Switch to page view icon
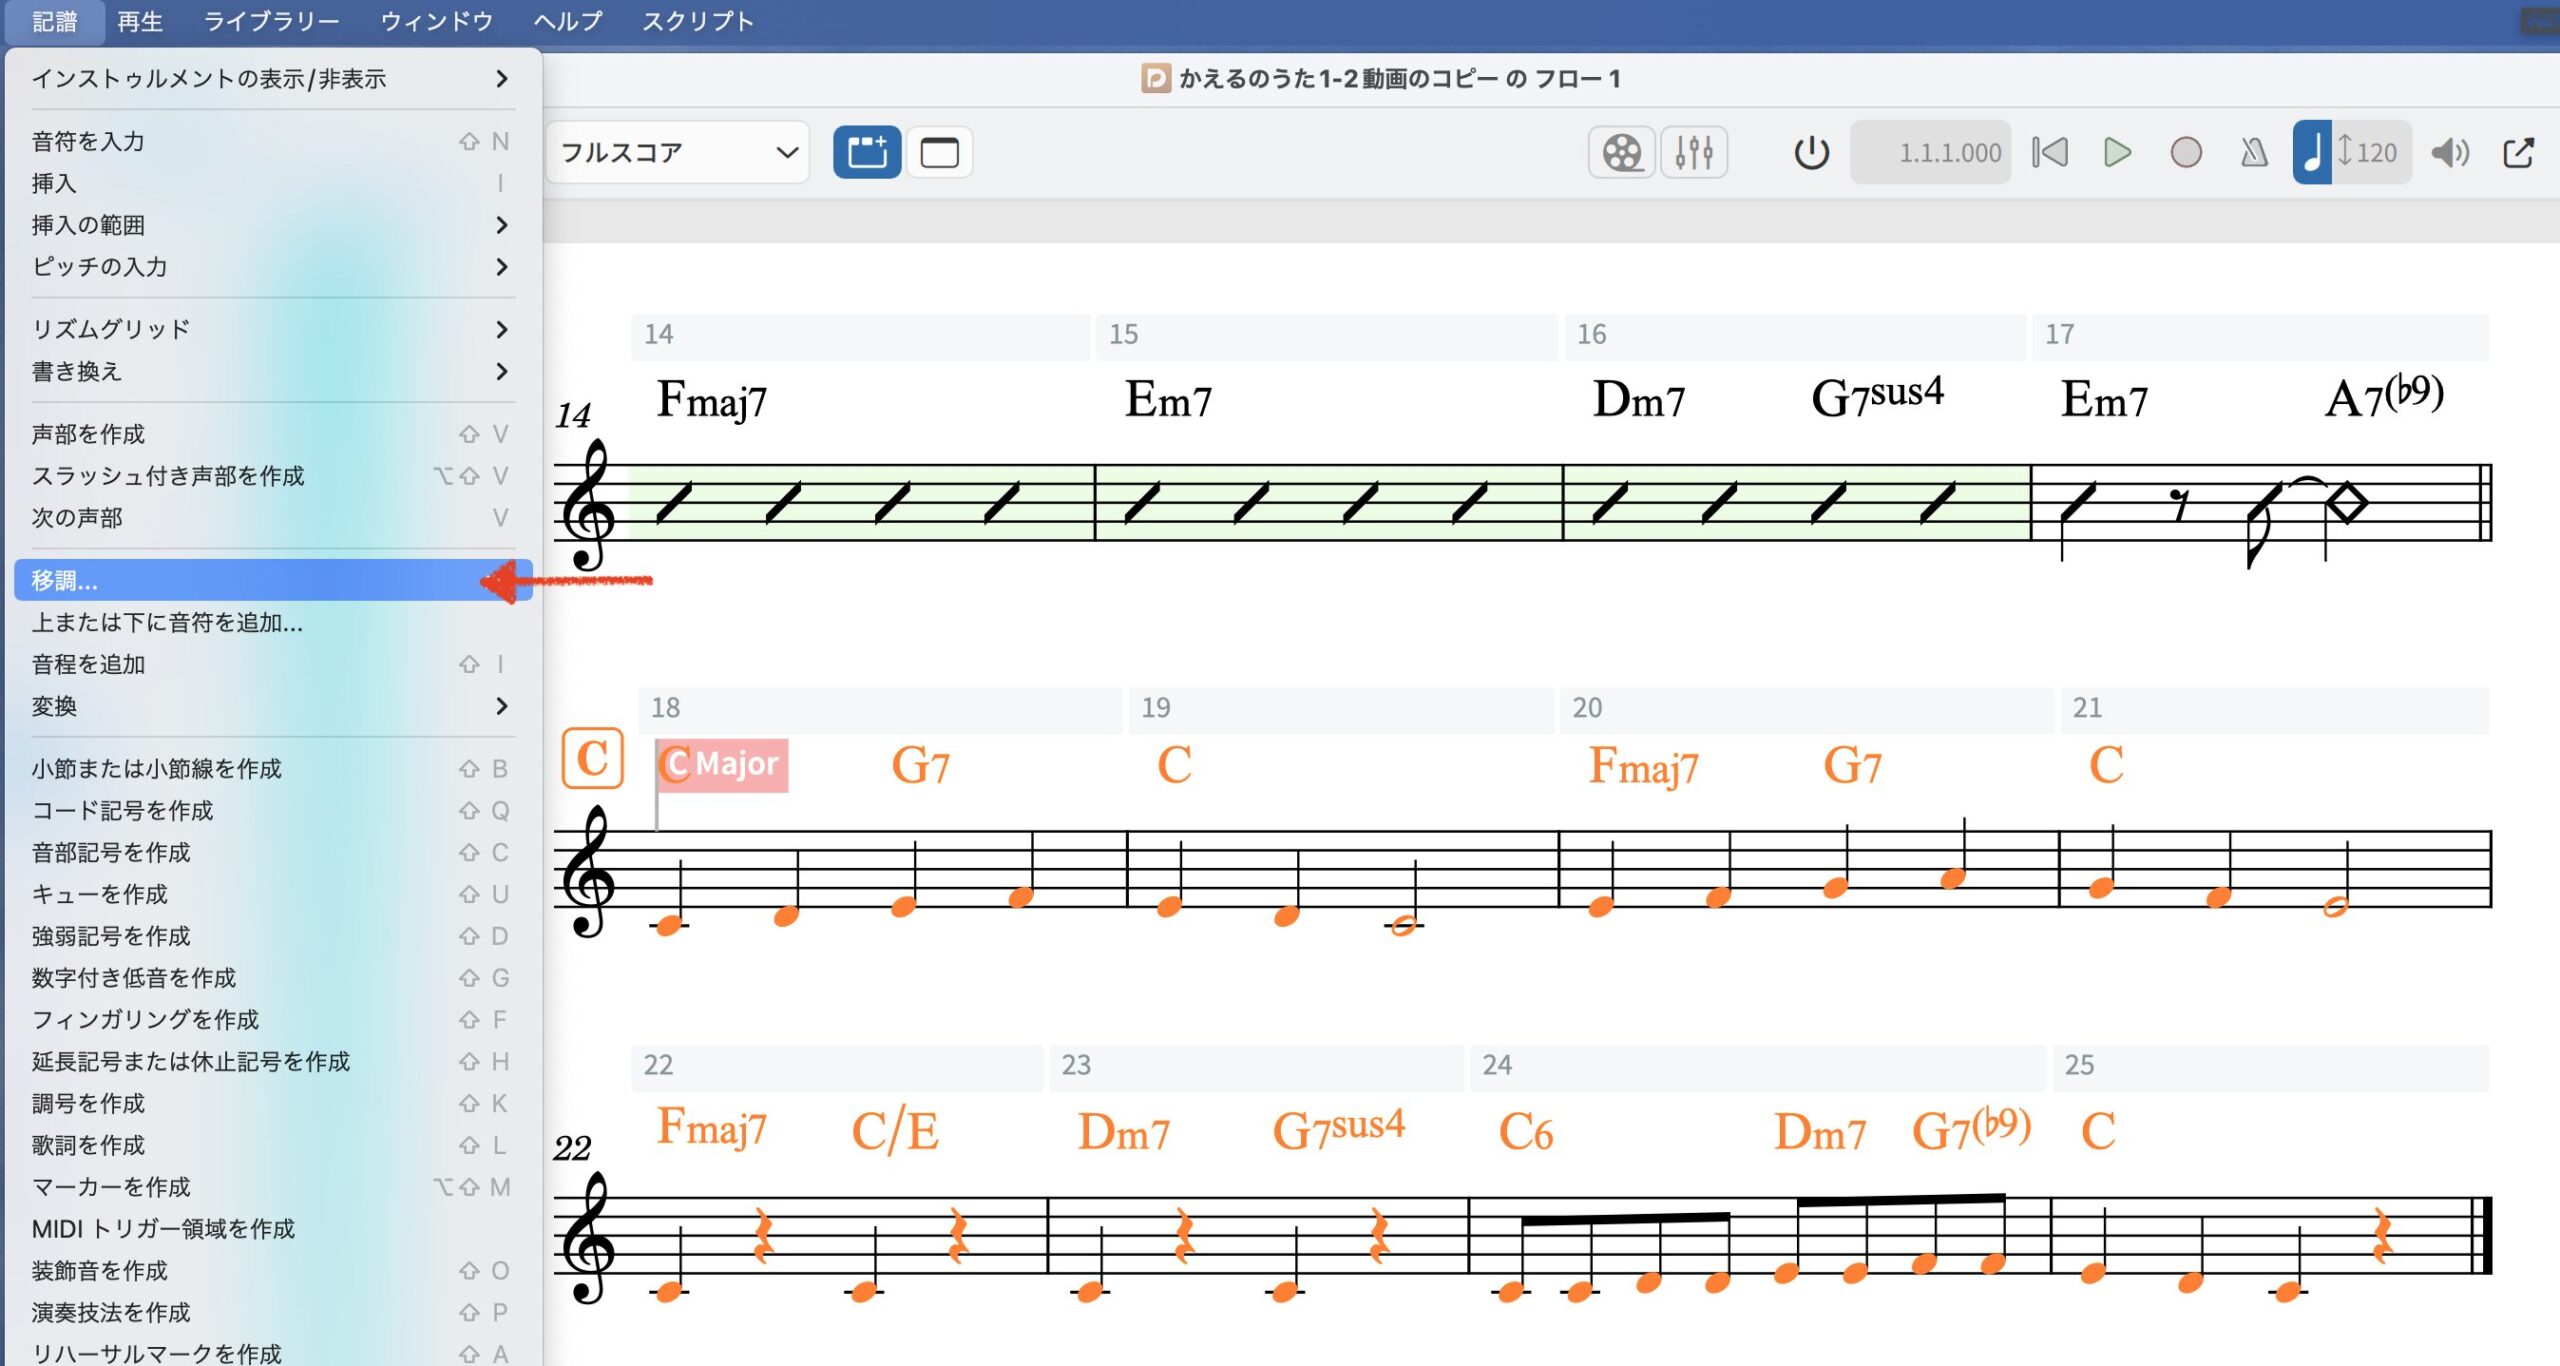The height and width of the screenshot is (1366, 2560). [938, 153]
